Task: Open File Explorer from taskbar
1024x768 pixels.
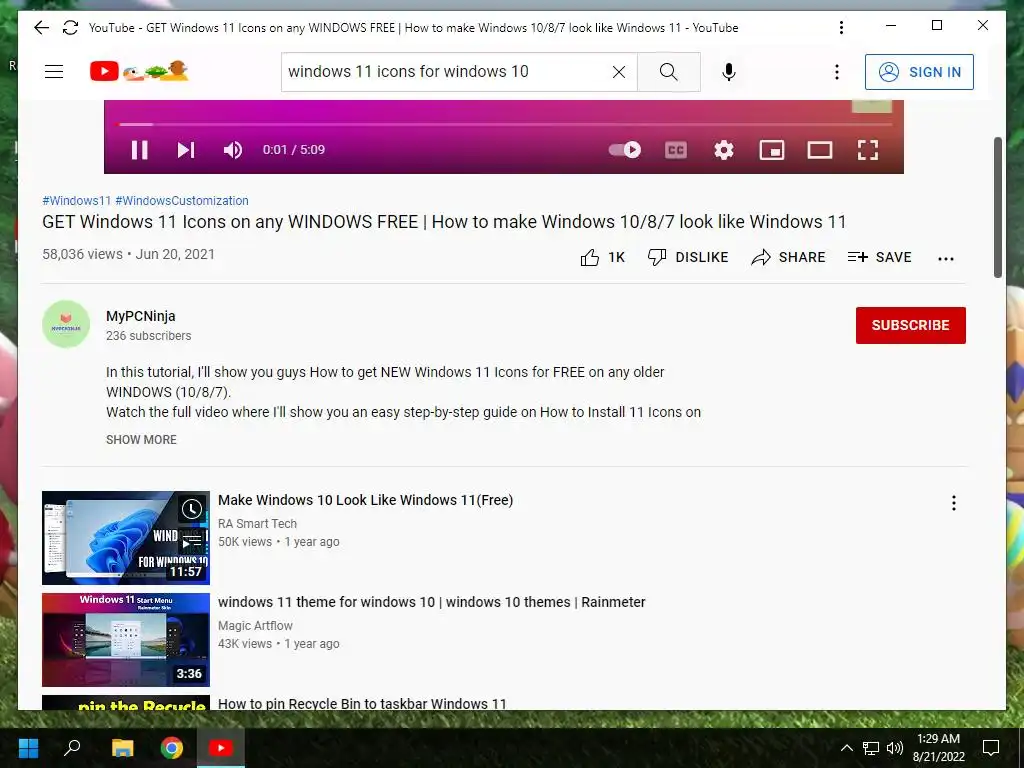Action: (x=122, y=748)
